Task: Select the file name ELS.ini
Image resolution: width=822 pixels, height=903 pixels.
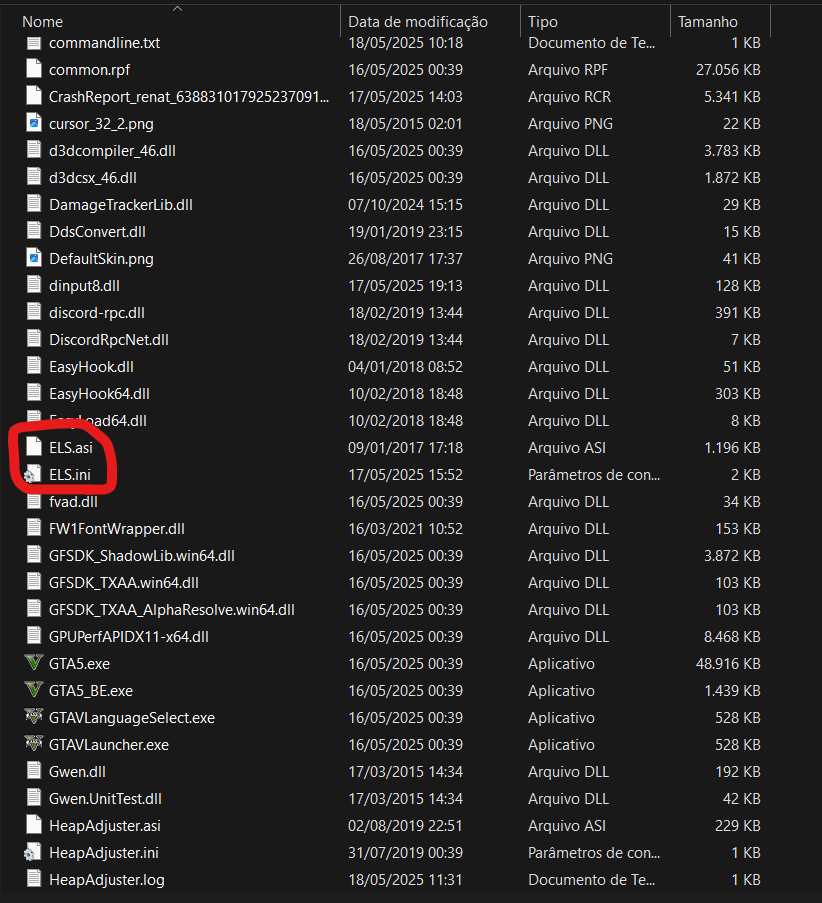Action: point(70,475)
